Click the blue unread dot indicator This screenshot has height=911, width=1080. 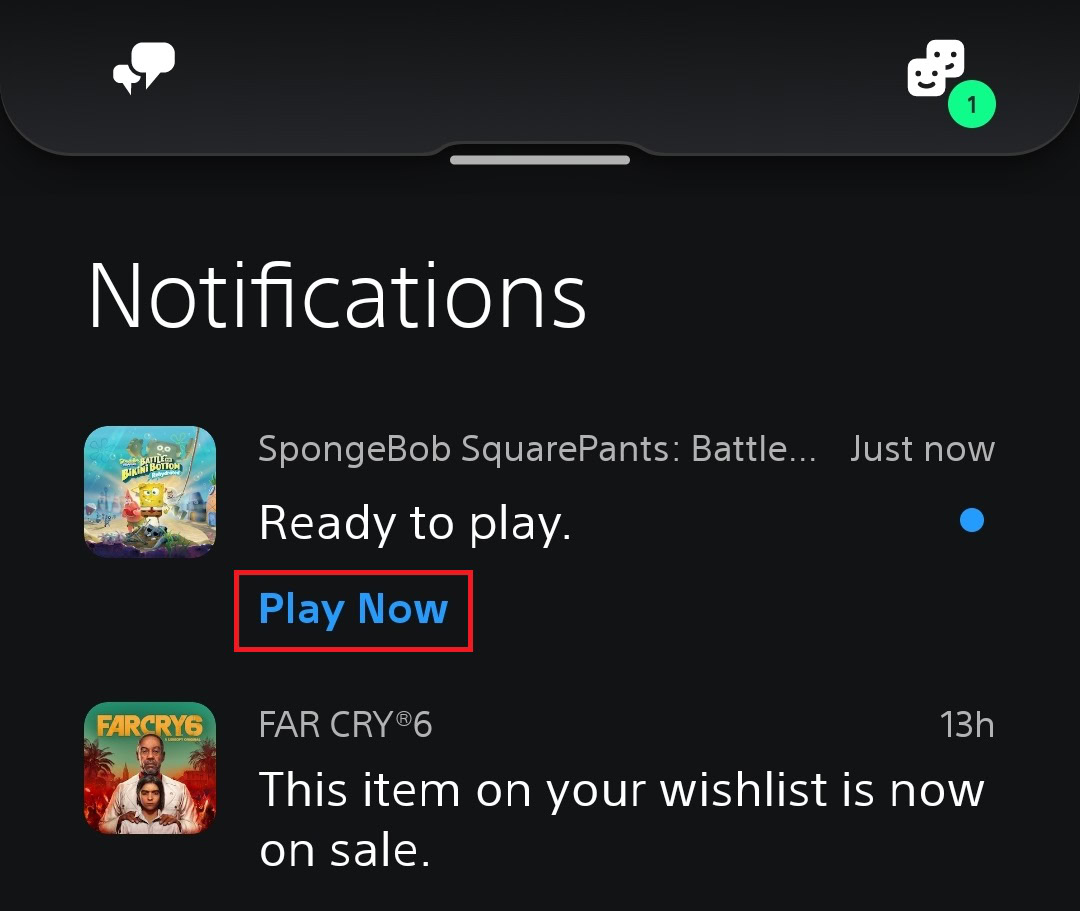tap(971, 520)
